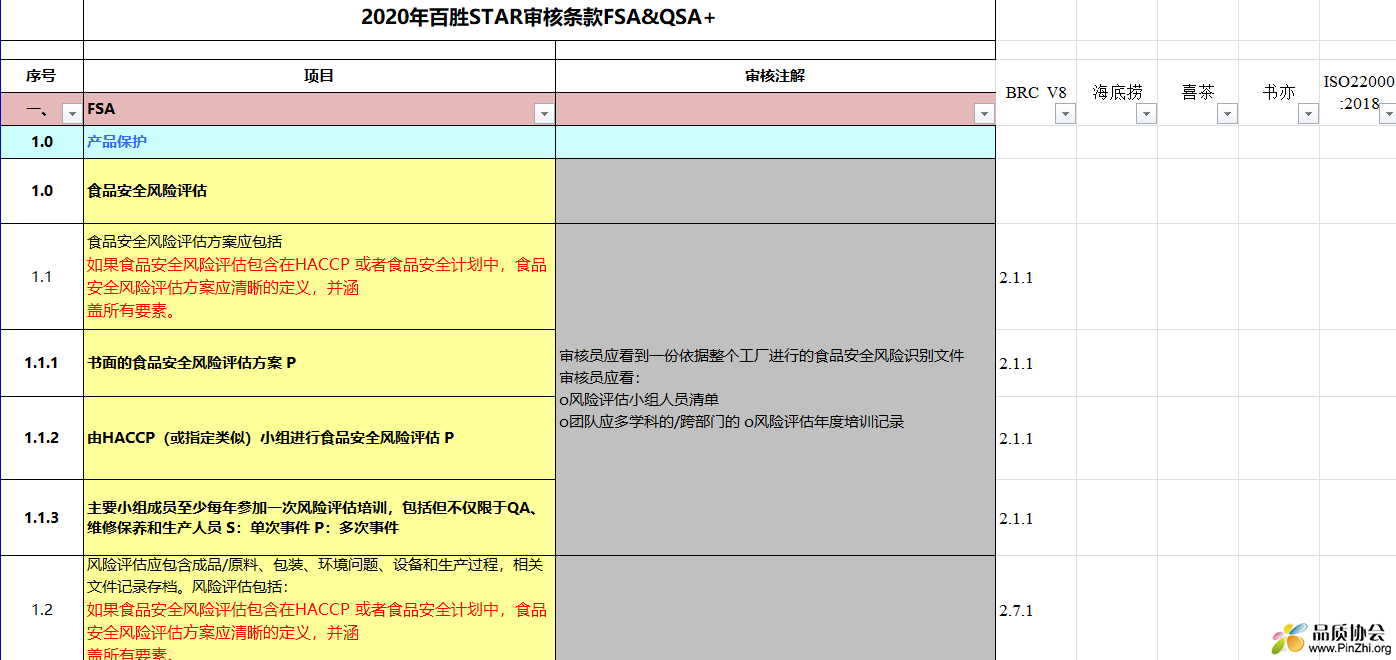This screenshot has width=1396, height=660.
Task: Open filter dropdown in 序号 column
Action: pyautogui.click(x=72, y=114)
